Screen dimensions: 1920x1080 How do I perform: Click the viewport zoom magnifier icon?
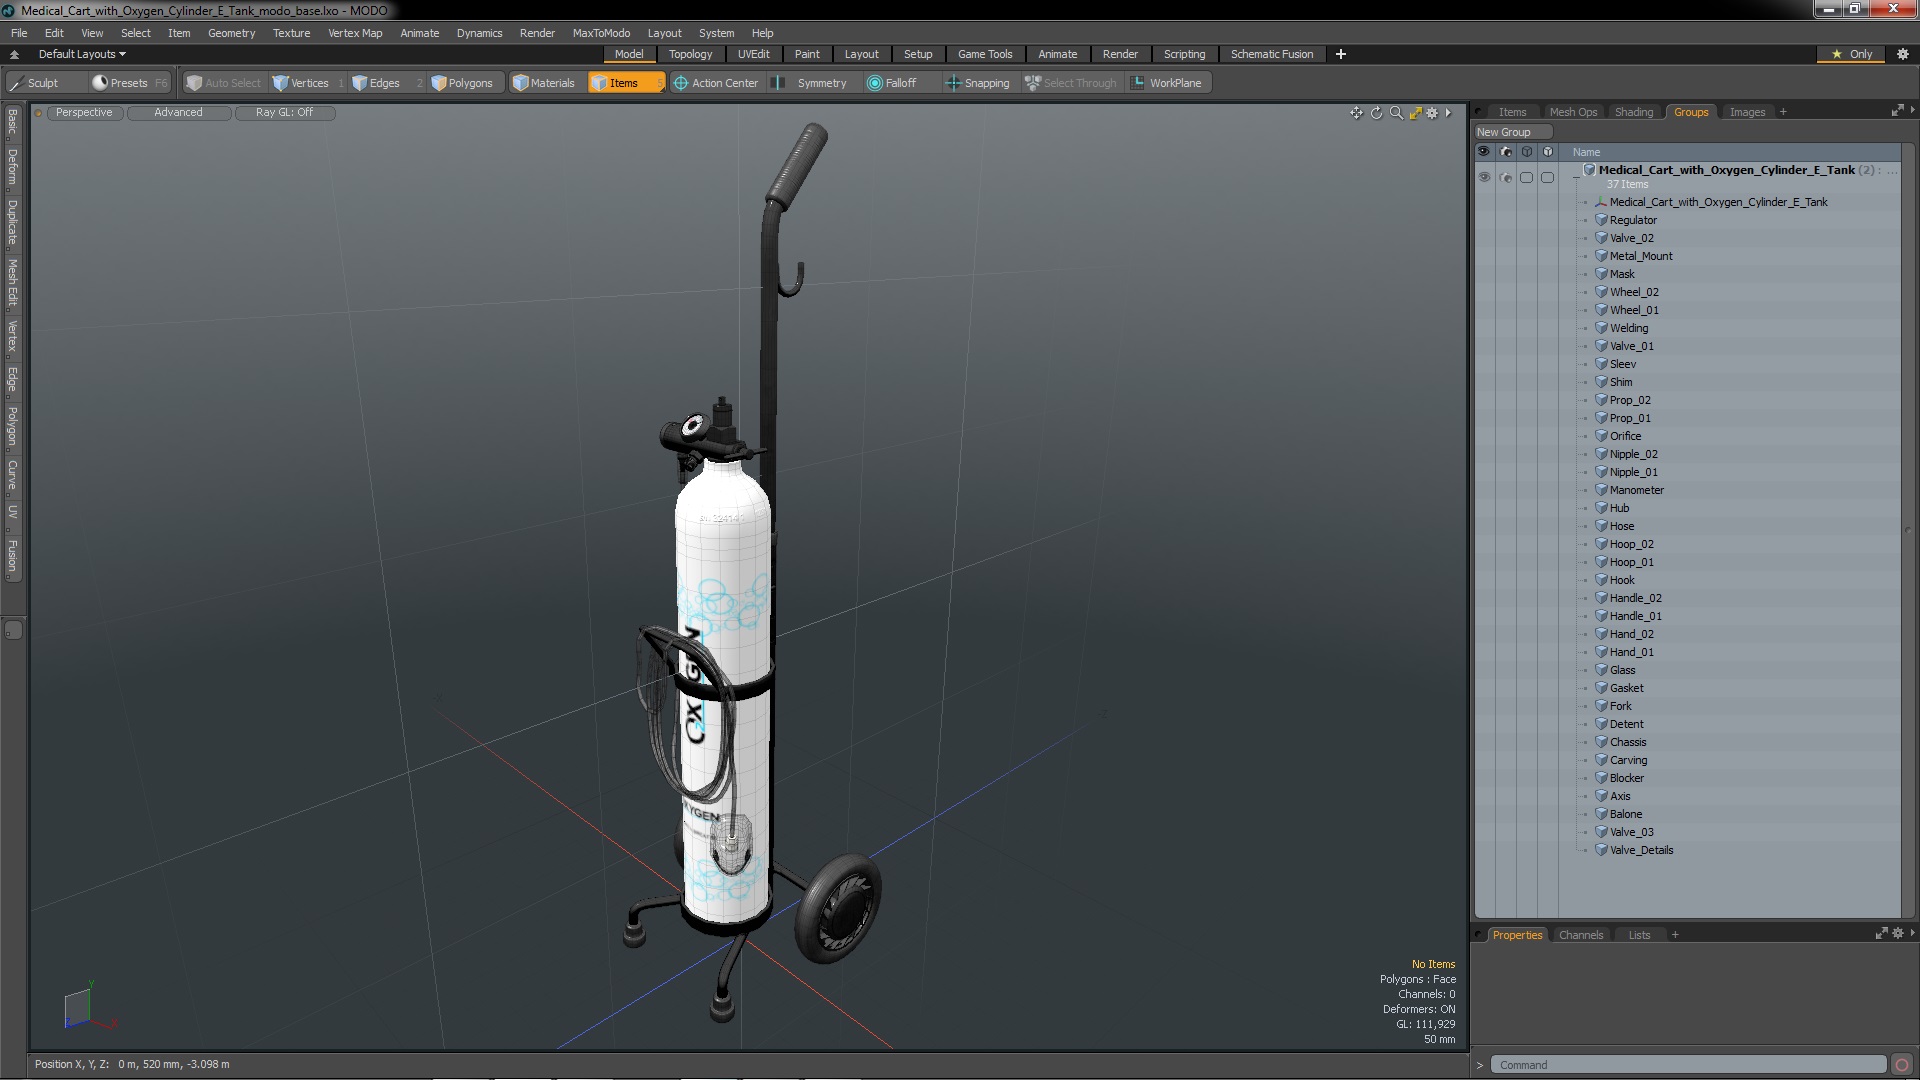click(1396, 113)
